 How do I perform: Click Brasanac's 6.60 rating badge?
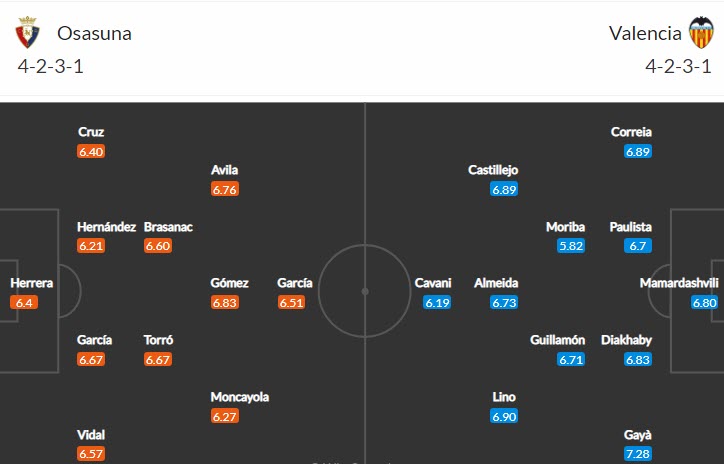pyautogui.click(x=158, y=246)
